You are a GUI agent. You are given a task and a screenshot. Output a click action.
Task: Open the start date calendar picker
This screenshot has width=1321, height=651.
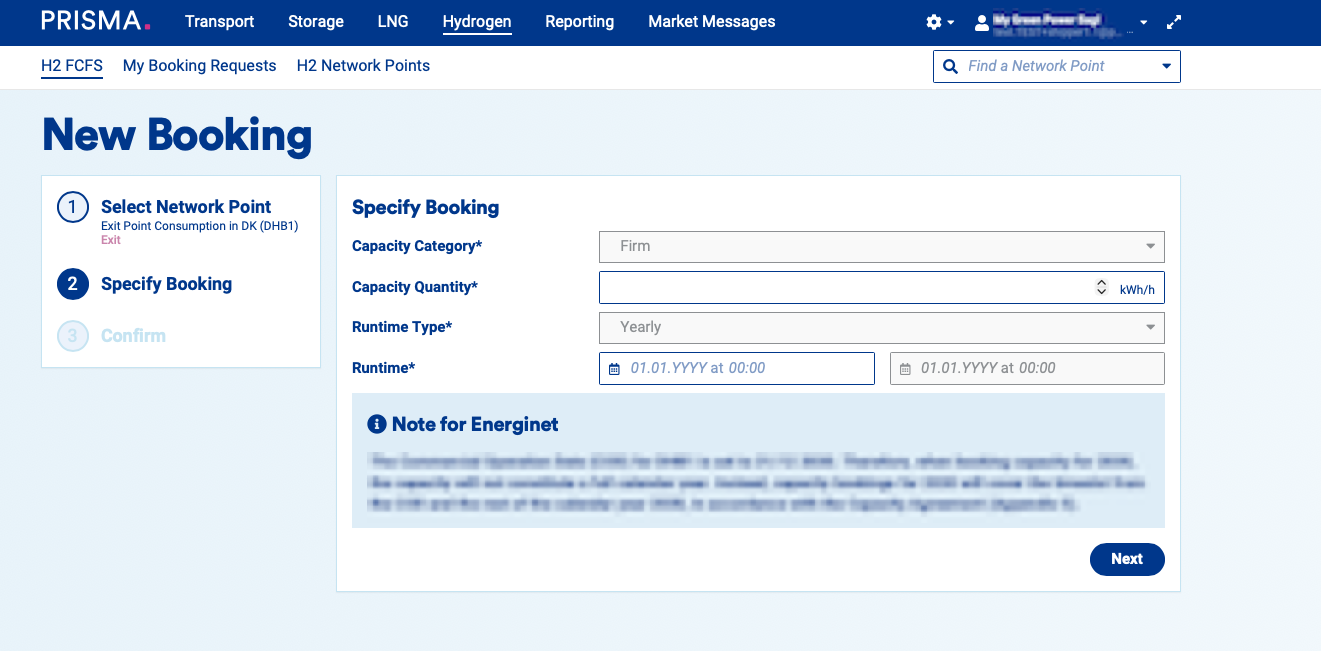(x=614, y=368)
